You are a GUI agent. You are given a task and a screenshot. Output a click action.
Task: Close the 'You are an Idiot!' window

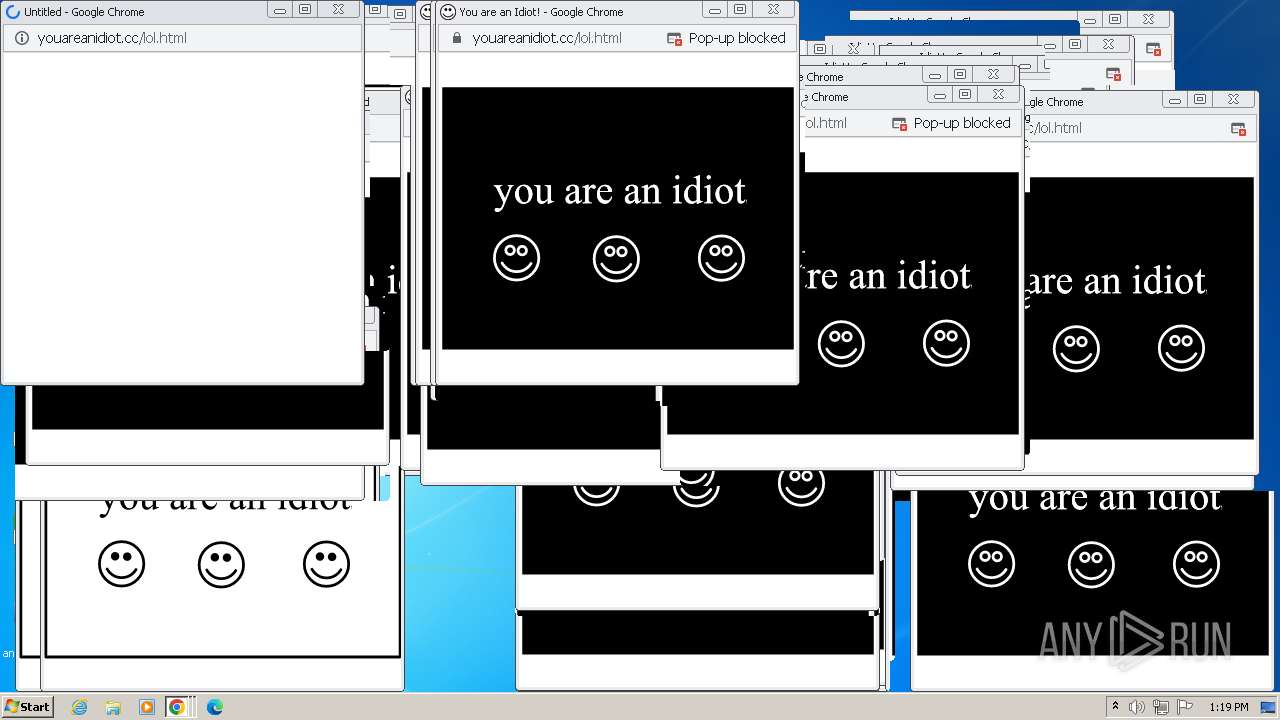774,9
